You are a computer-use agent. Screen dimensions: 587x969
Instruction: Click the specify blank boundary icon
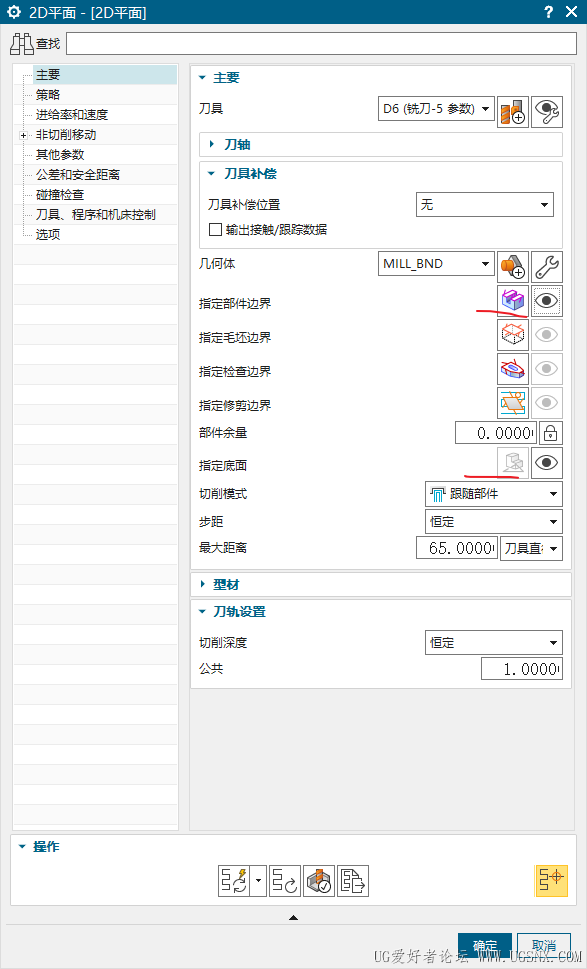[x=513, y=335]
